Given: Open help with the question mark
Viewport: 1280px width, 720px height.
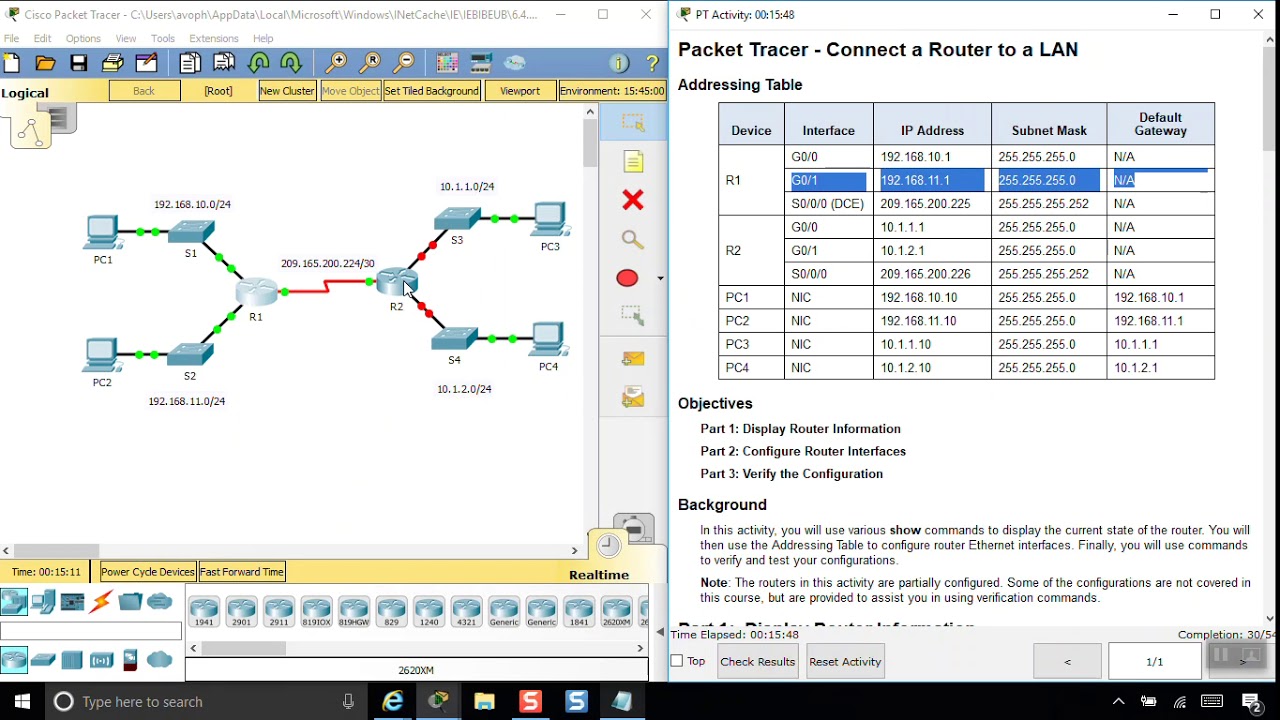Looking at the screenshot, I should 652,63.
